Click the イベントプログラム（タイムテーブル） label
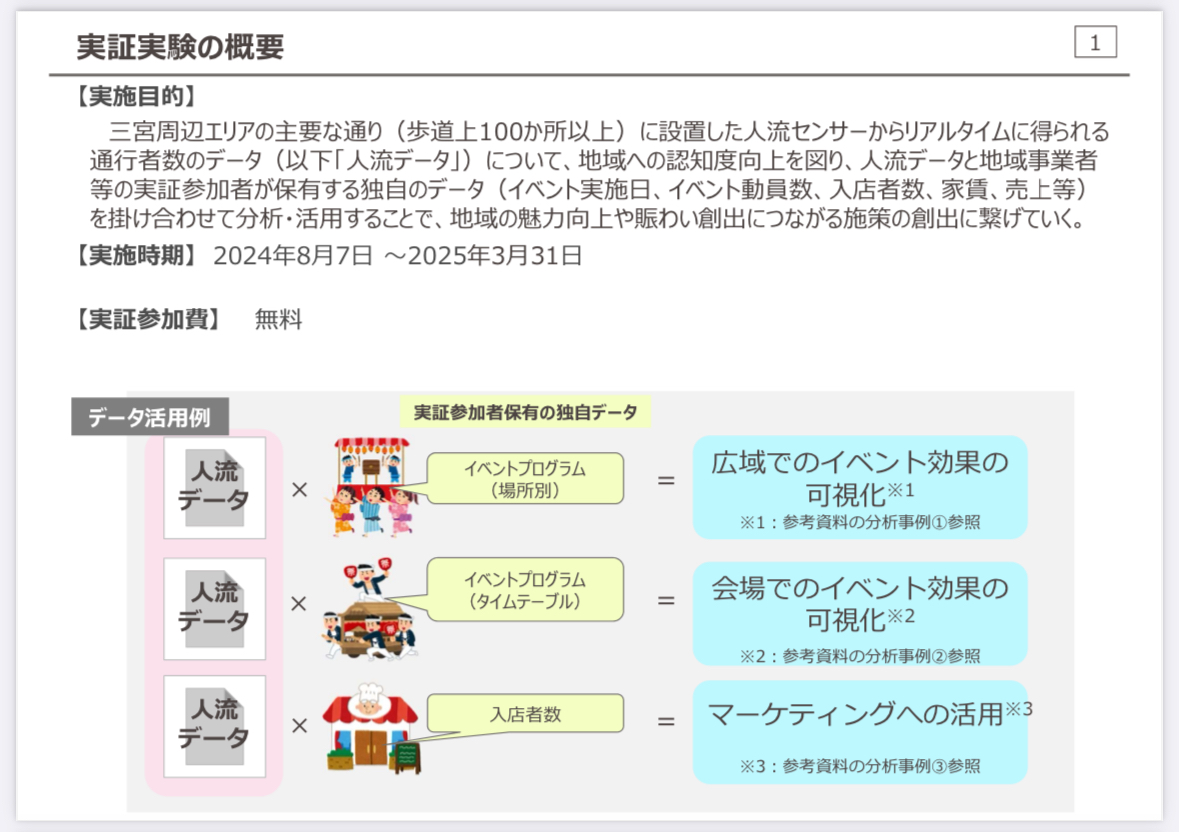Image resolution: width=1179 pixels, height=832 pixels. click(x=525, y=590)
